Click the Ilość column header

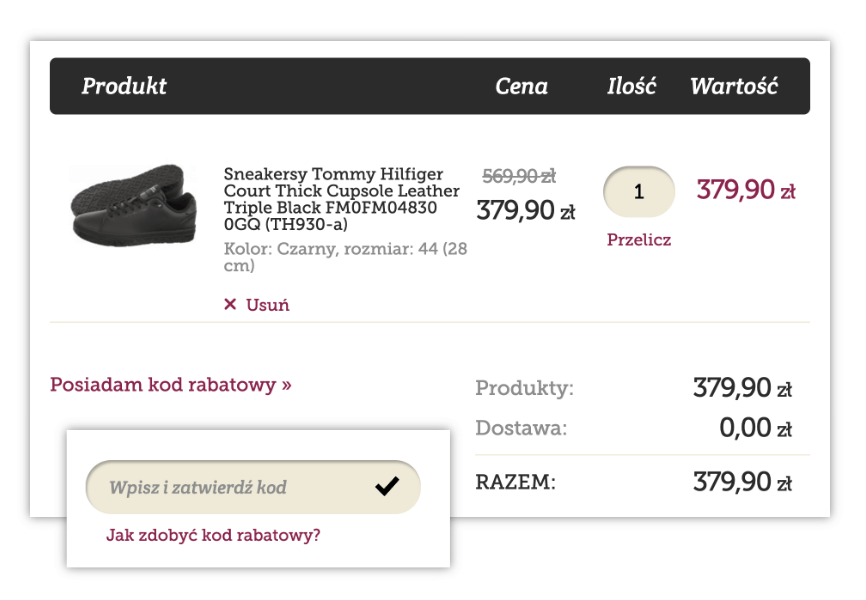[631, 86]
